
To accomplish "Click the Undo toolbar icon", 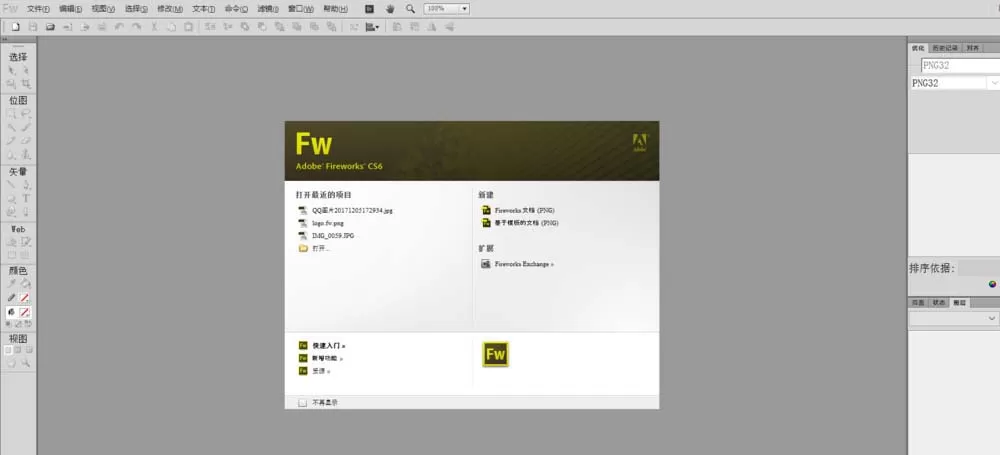I will click(x=119, y=27).
